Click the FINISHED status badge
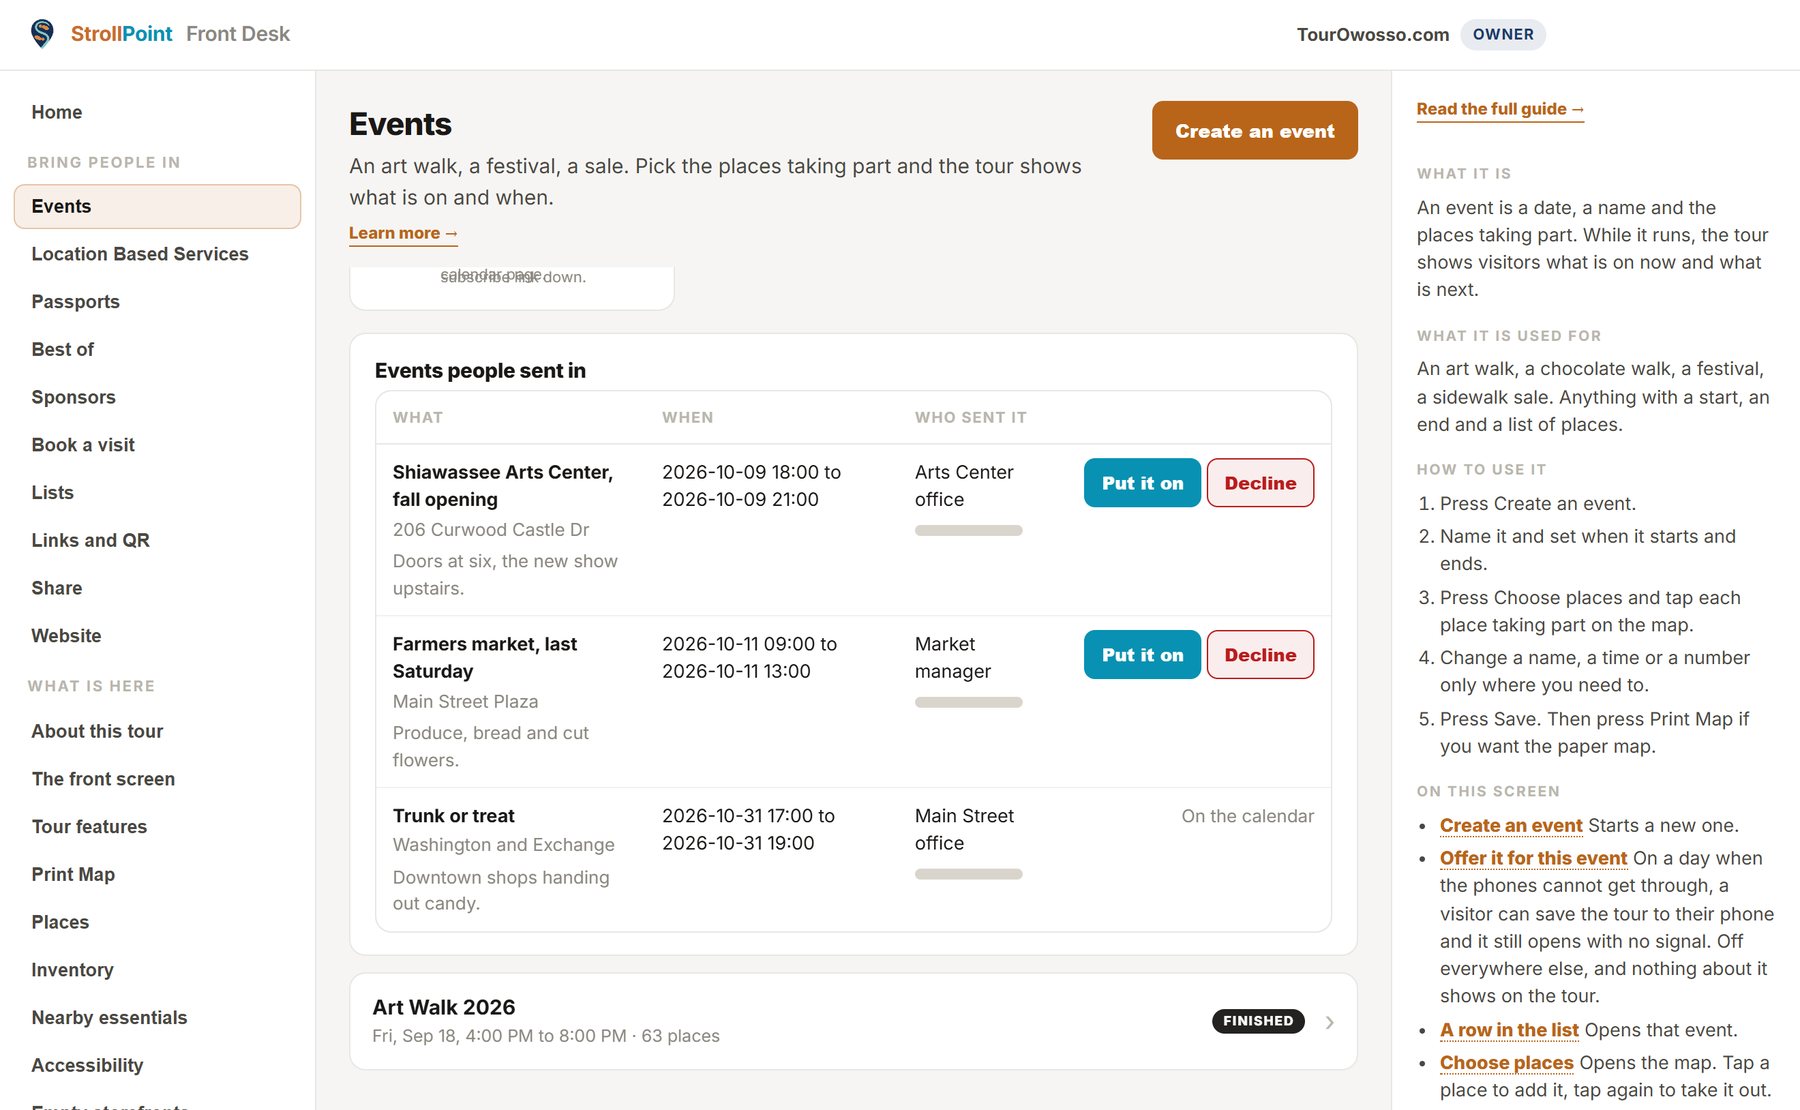 (1258, 1021)
